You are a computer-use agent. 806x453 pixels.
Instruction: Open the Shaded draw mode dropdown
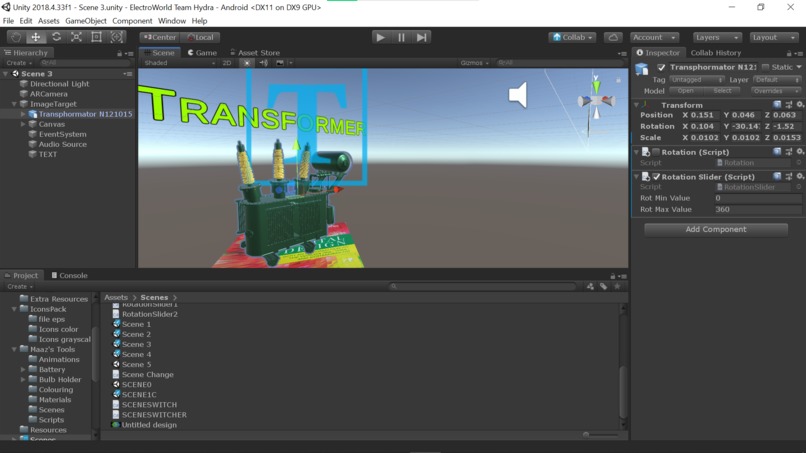(x=179, y=63)
